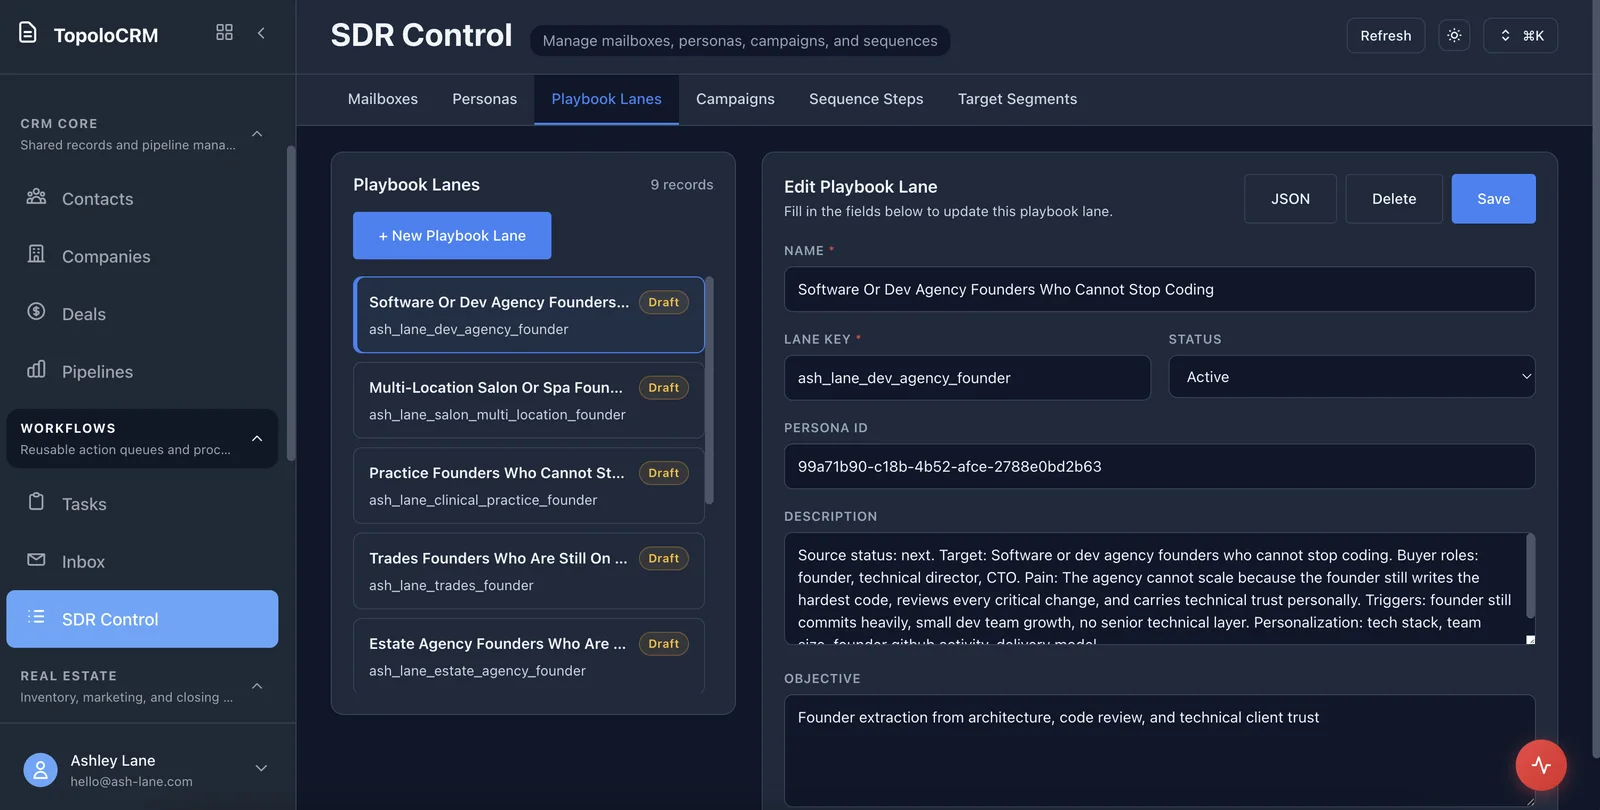Click hello@ash-lane.com email text

[131, 782]
